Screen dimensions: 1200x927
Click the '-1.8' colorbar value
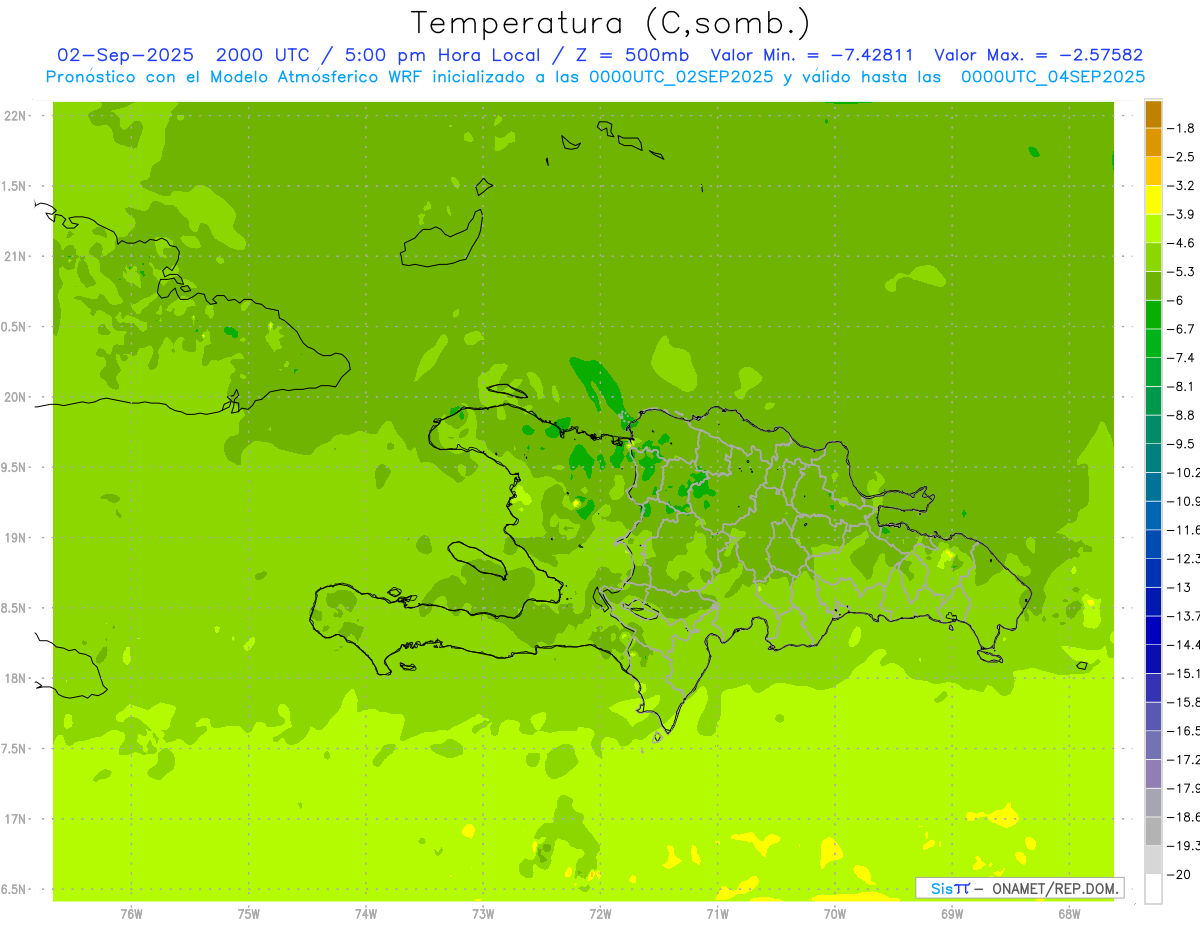coord(1181,128)
